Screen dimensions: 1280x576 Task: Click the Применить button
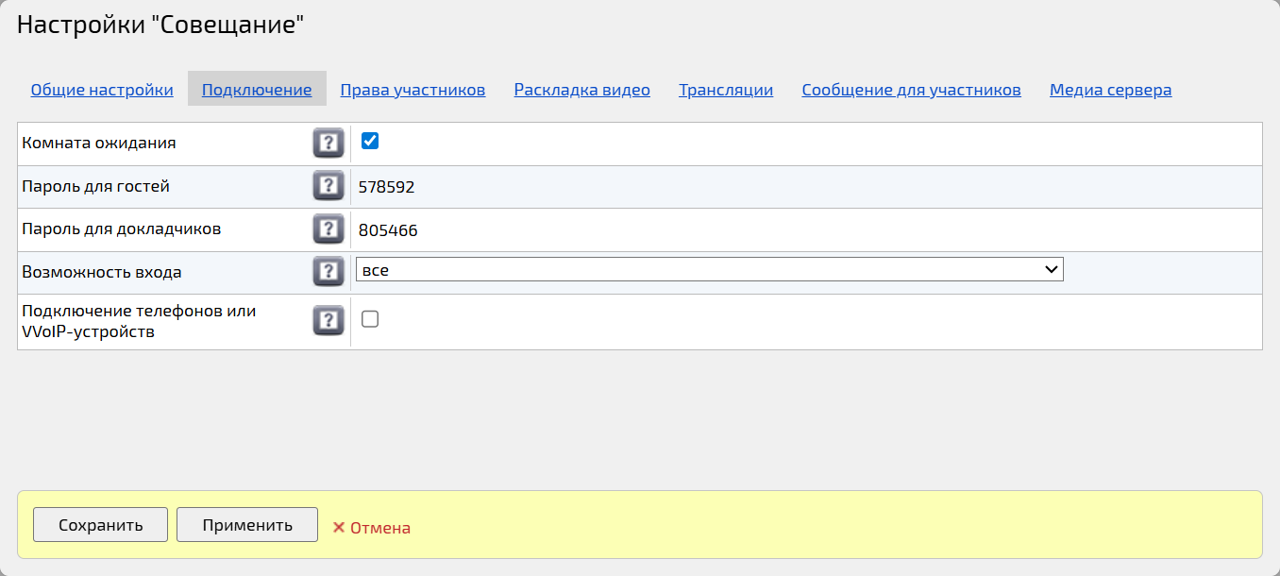(x=247, y=525)
